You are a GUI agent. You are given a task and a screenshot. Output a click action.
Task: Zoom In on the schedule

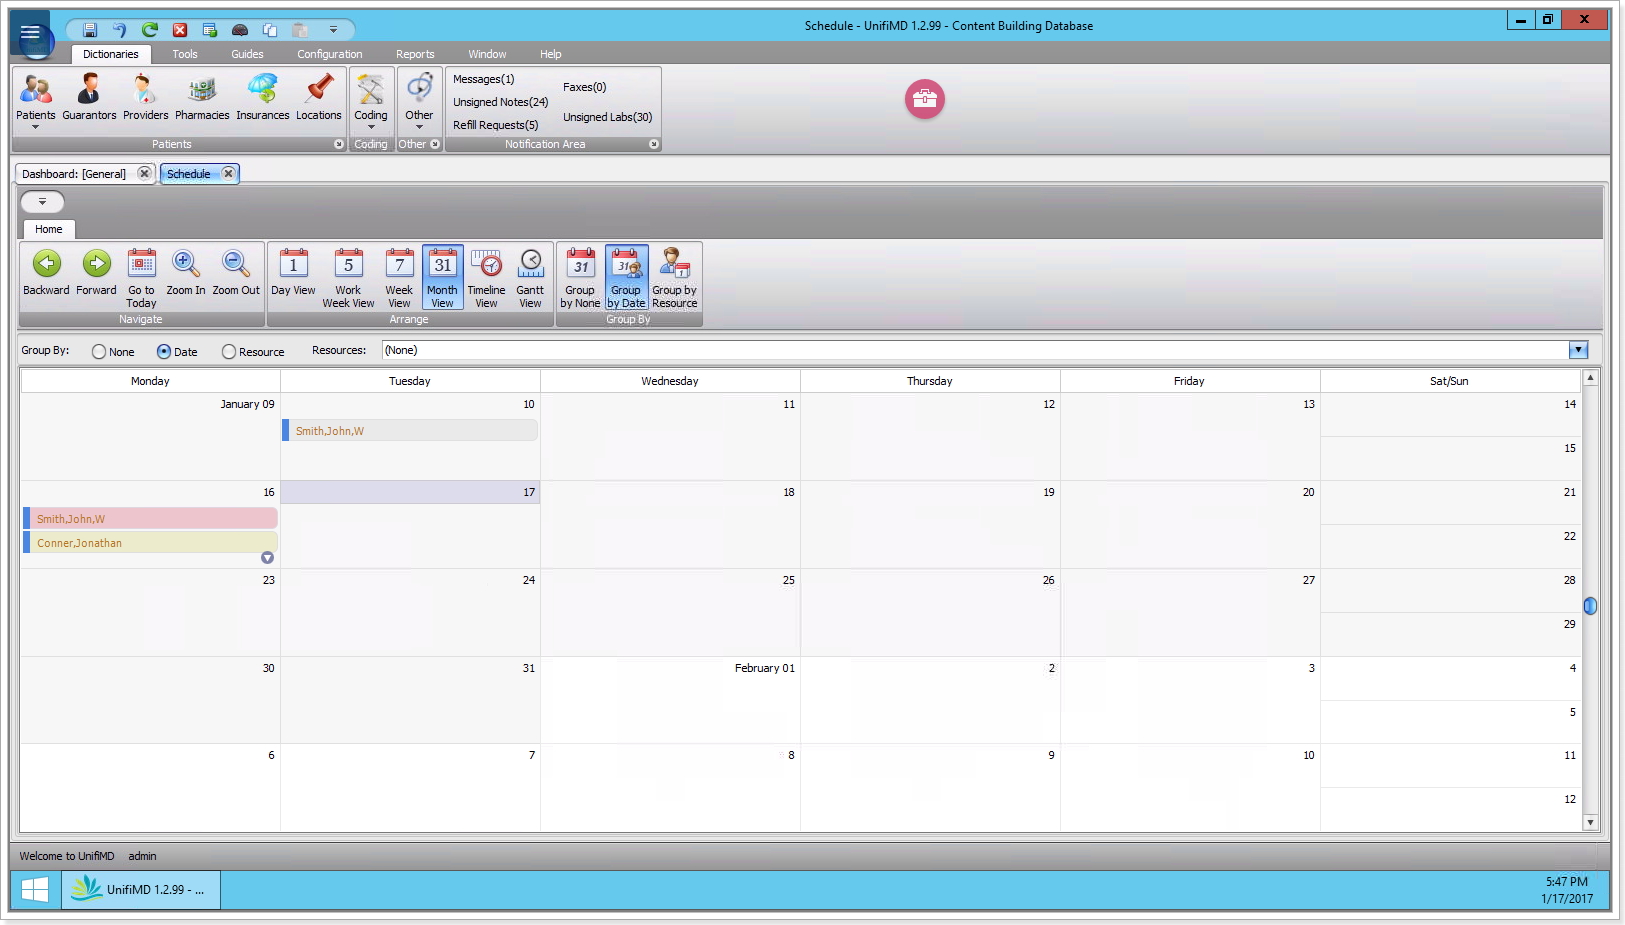coord(186,272)
